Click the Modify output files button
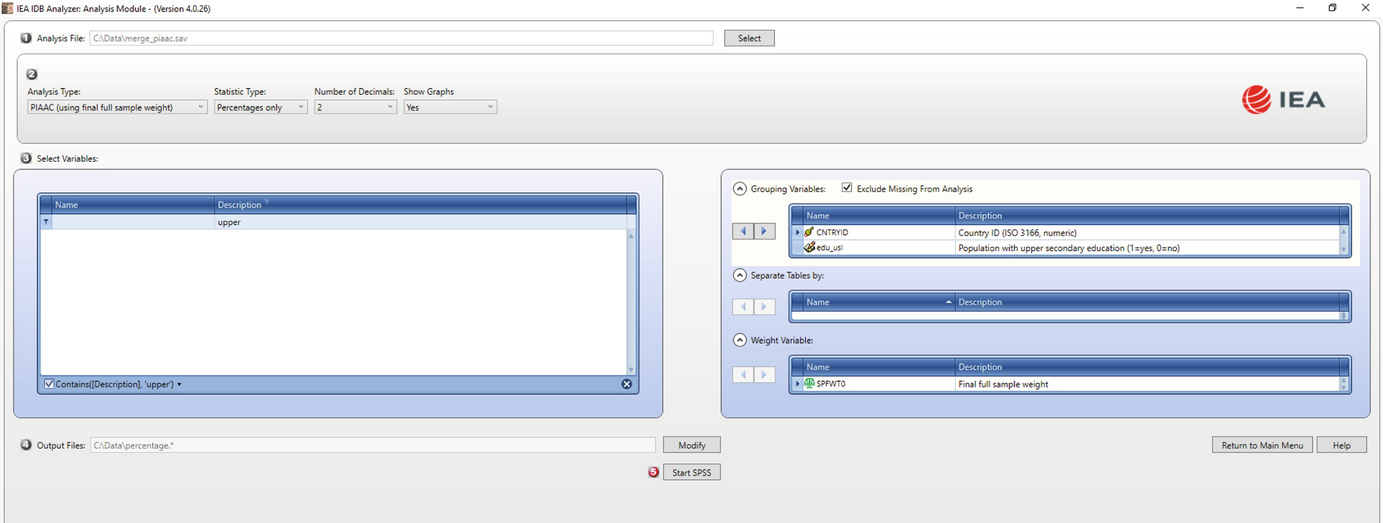This screenshot has height=523, width=1383. [x=691, y=445]
